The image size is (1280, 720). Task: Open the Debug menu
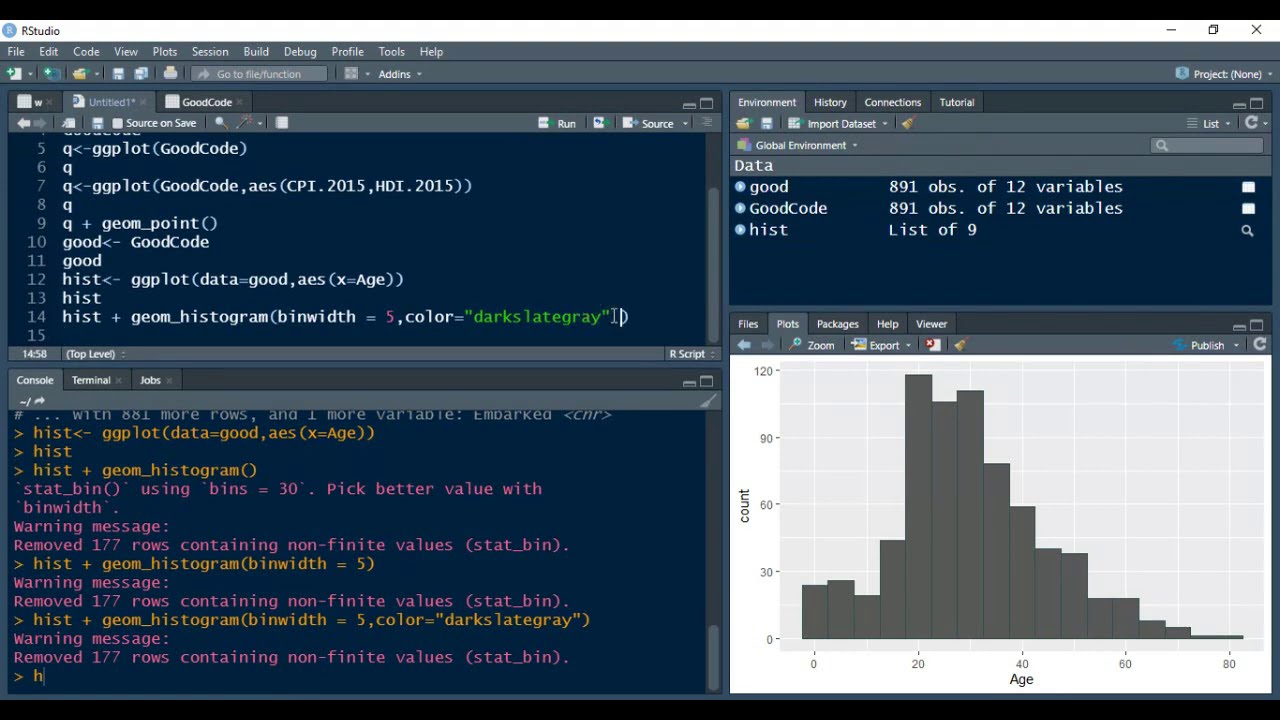click(300, 51)
